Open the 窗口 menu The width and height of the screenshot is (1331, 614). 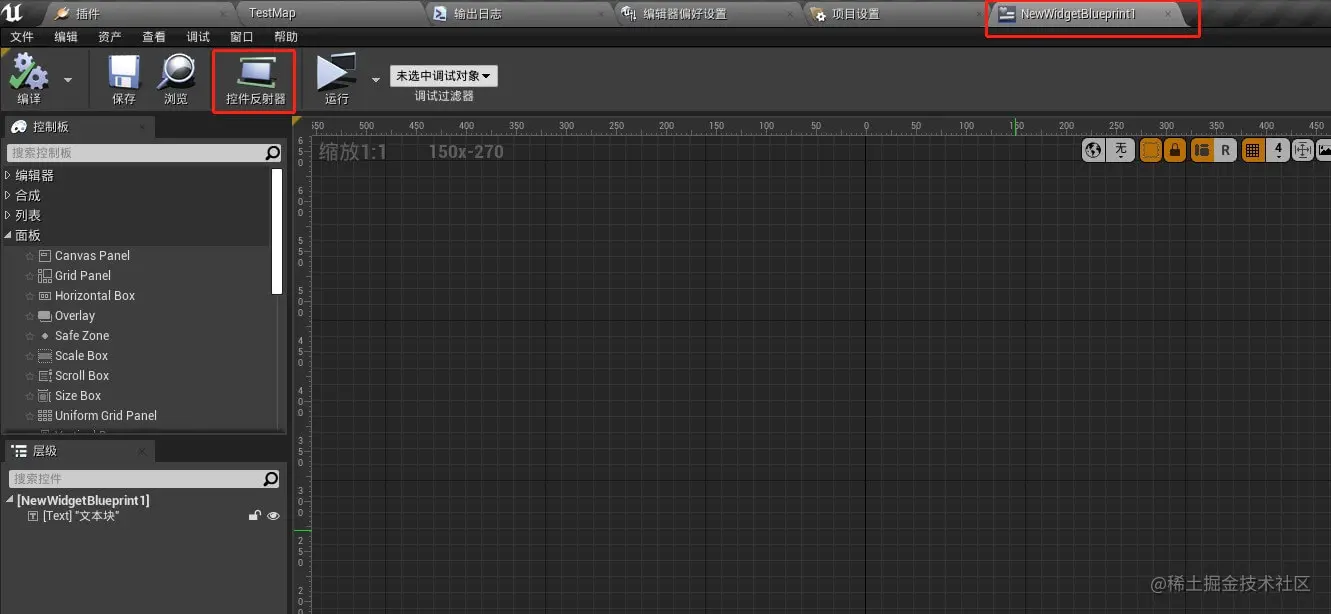point(242,37)
